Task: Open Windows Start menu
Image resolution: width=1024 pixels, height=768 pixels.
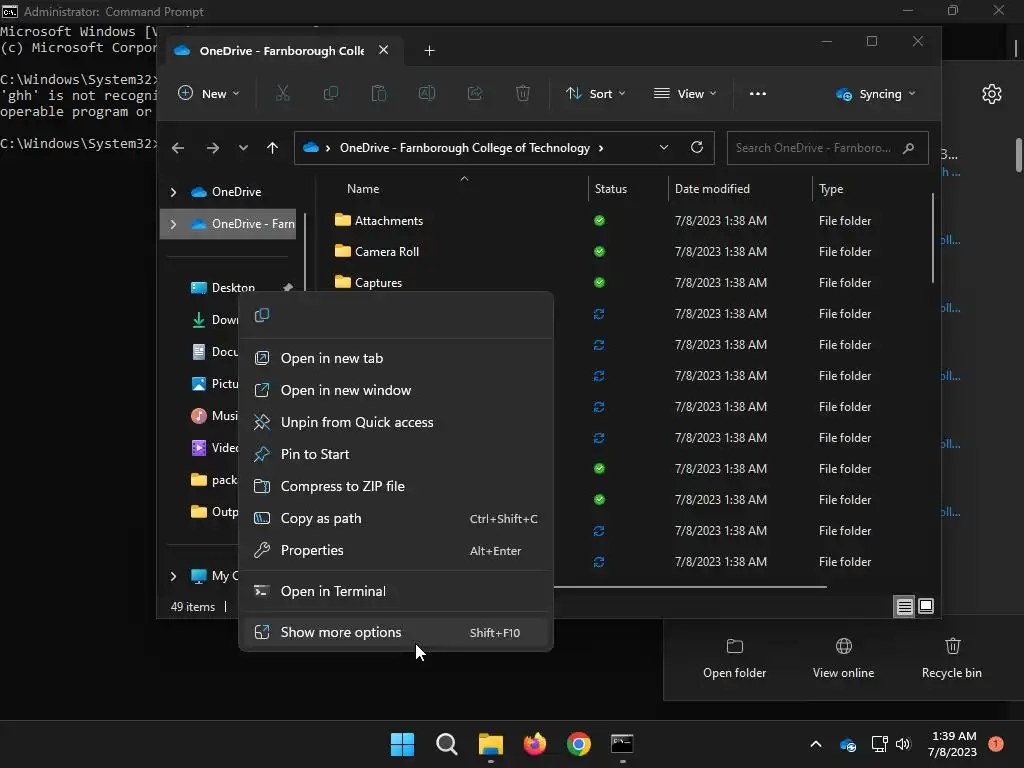Action: 402,744
